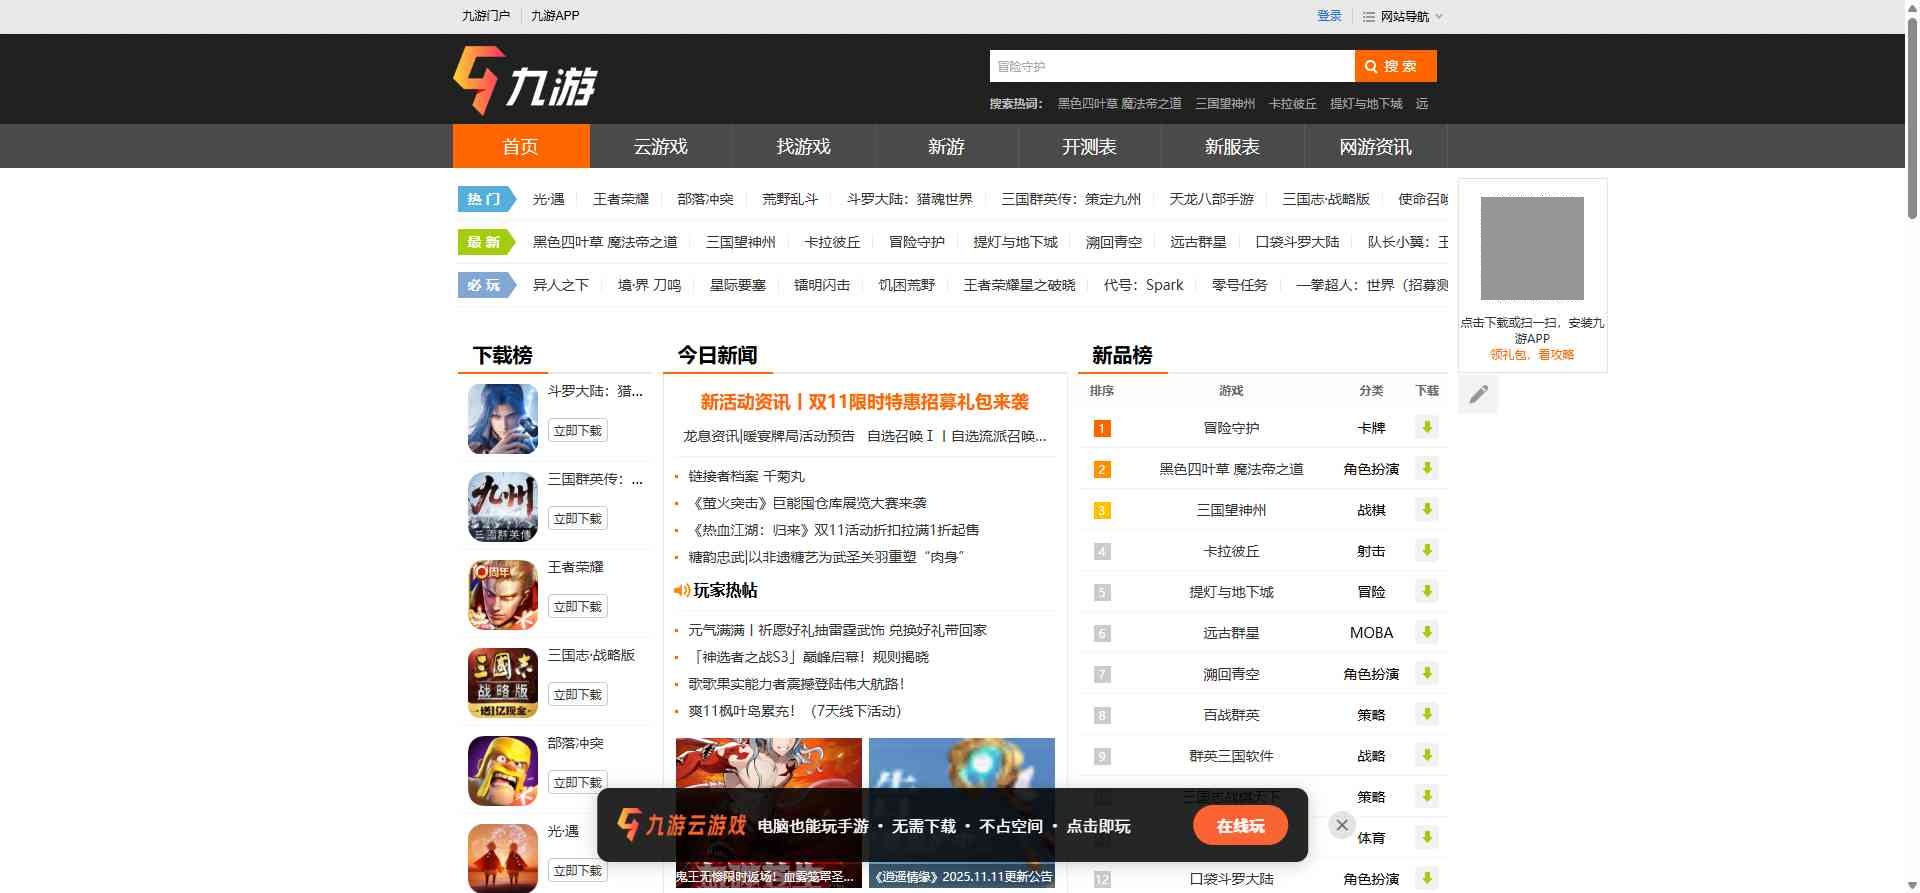Image resolution: width=1920 pixels, height=893 pixels.
Task: Click the orange 搜索 search button
Action: (1395, 66)
